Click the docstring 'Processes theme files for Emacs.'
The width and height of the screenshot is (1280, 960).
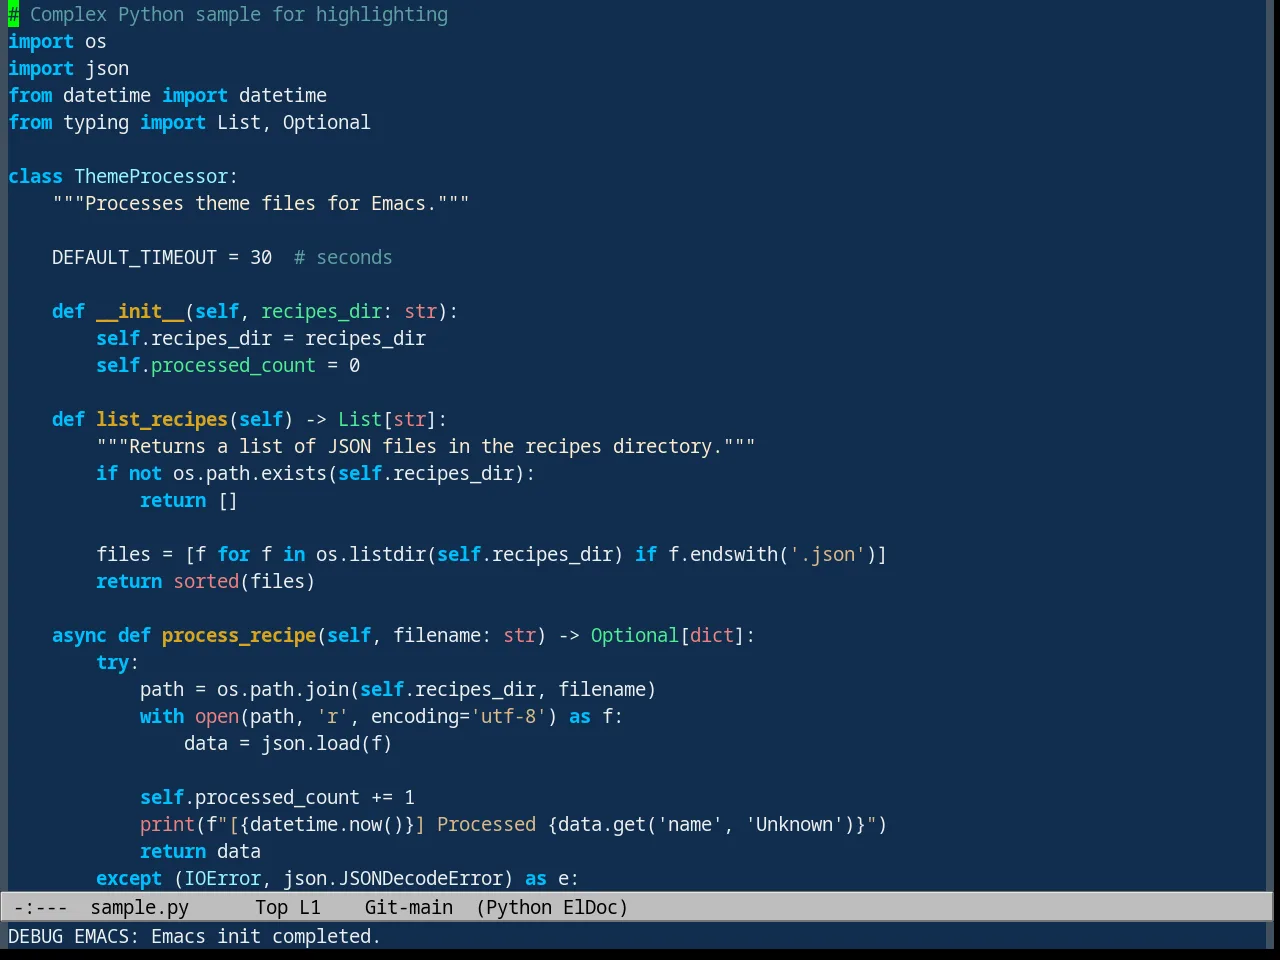[x=261, y=203]
